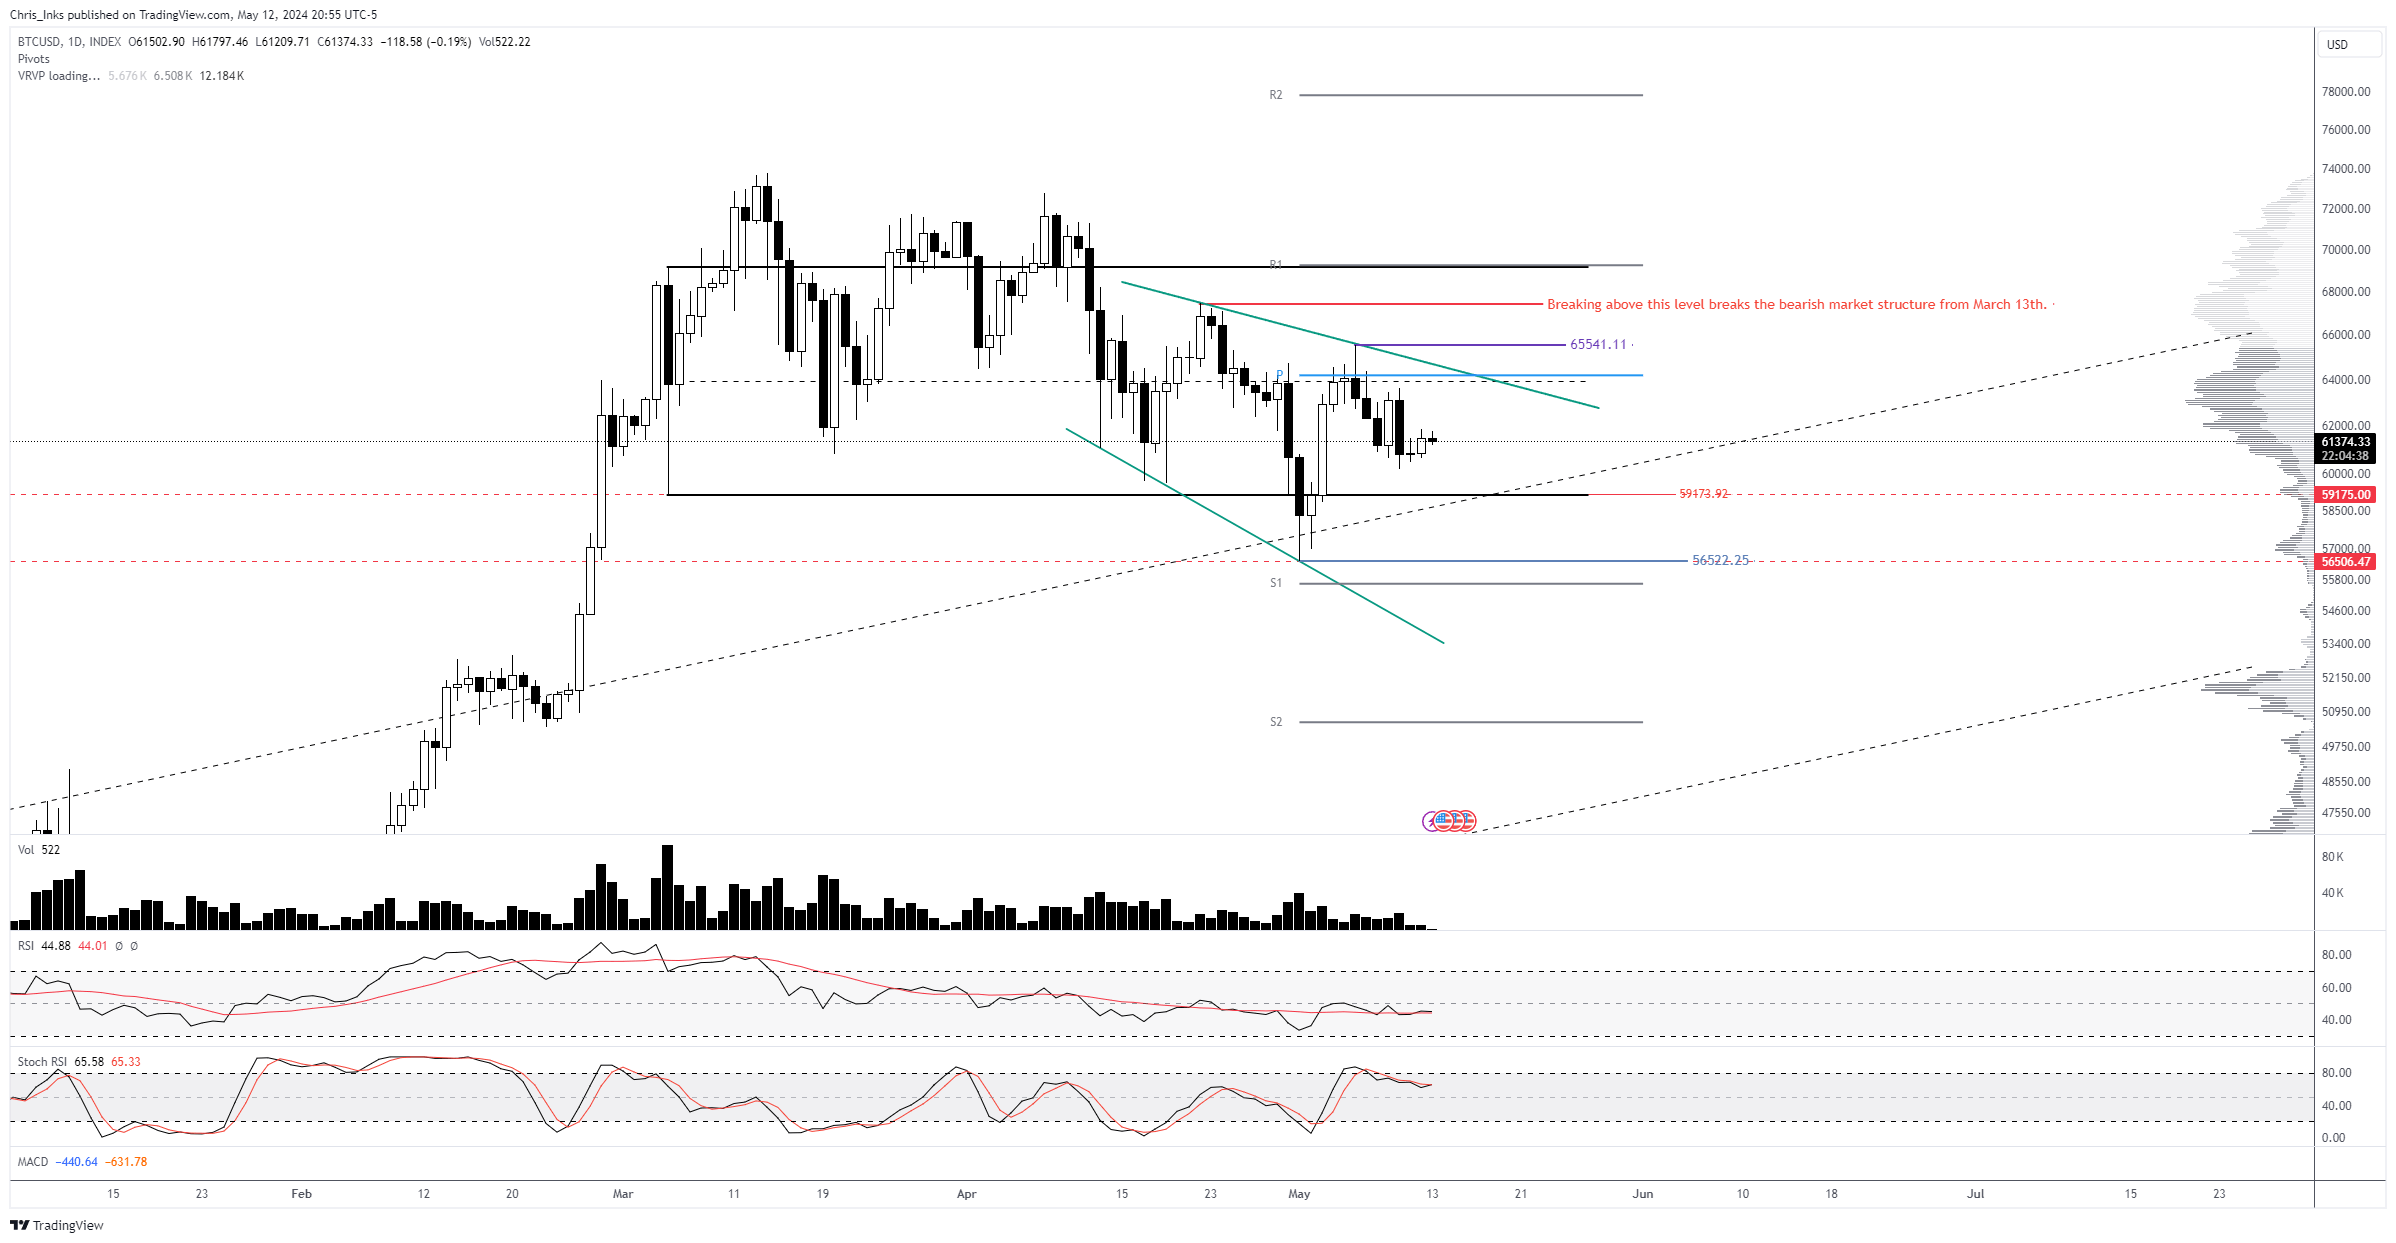
Task: Click the blue P pivot label
Action: [x=1279, y=375]
